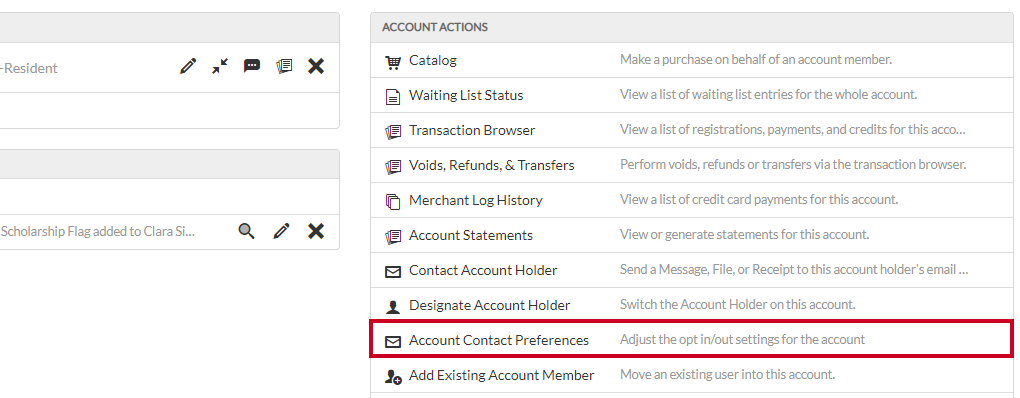This screenshot has height=398, width=1020.
Task: Click the -Resident label text
Action: (29, 68)
